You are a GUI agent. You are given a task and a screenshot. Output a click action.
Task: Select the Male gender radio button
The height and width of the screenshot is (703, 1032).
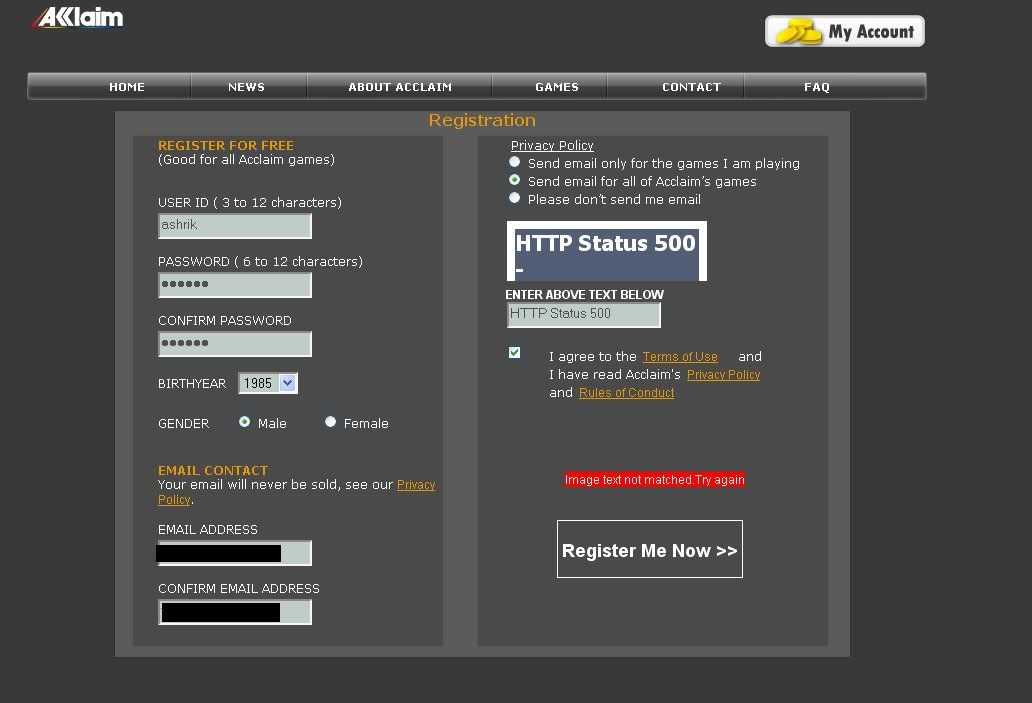pyautogui.click(x=244, y=422)
